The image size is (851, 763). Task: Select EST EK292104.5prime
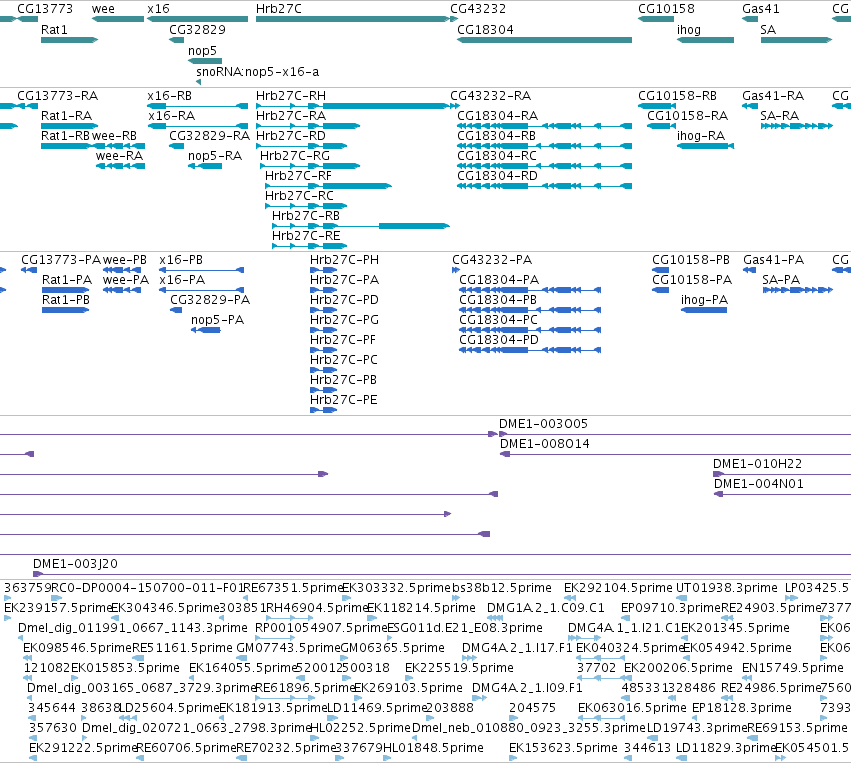618,588
